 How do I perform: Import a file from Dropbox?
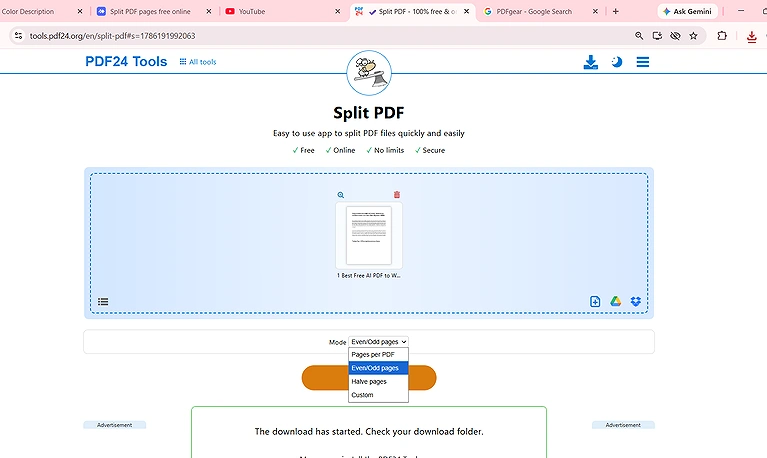pyautogui.click(x=635, y=301)
